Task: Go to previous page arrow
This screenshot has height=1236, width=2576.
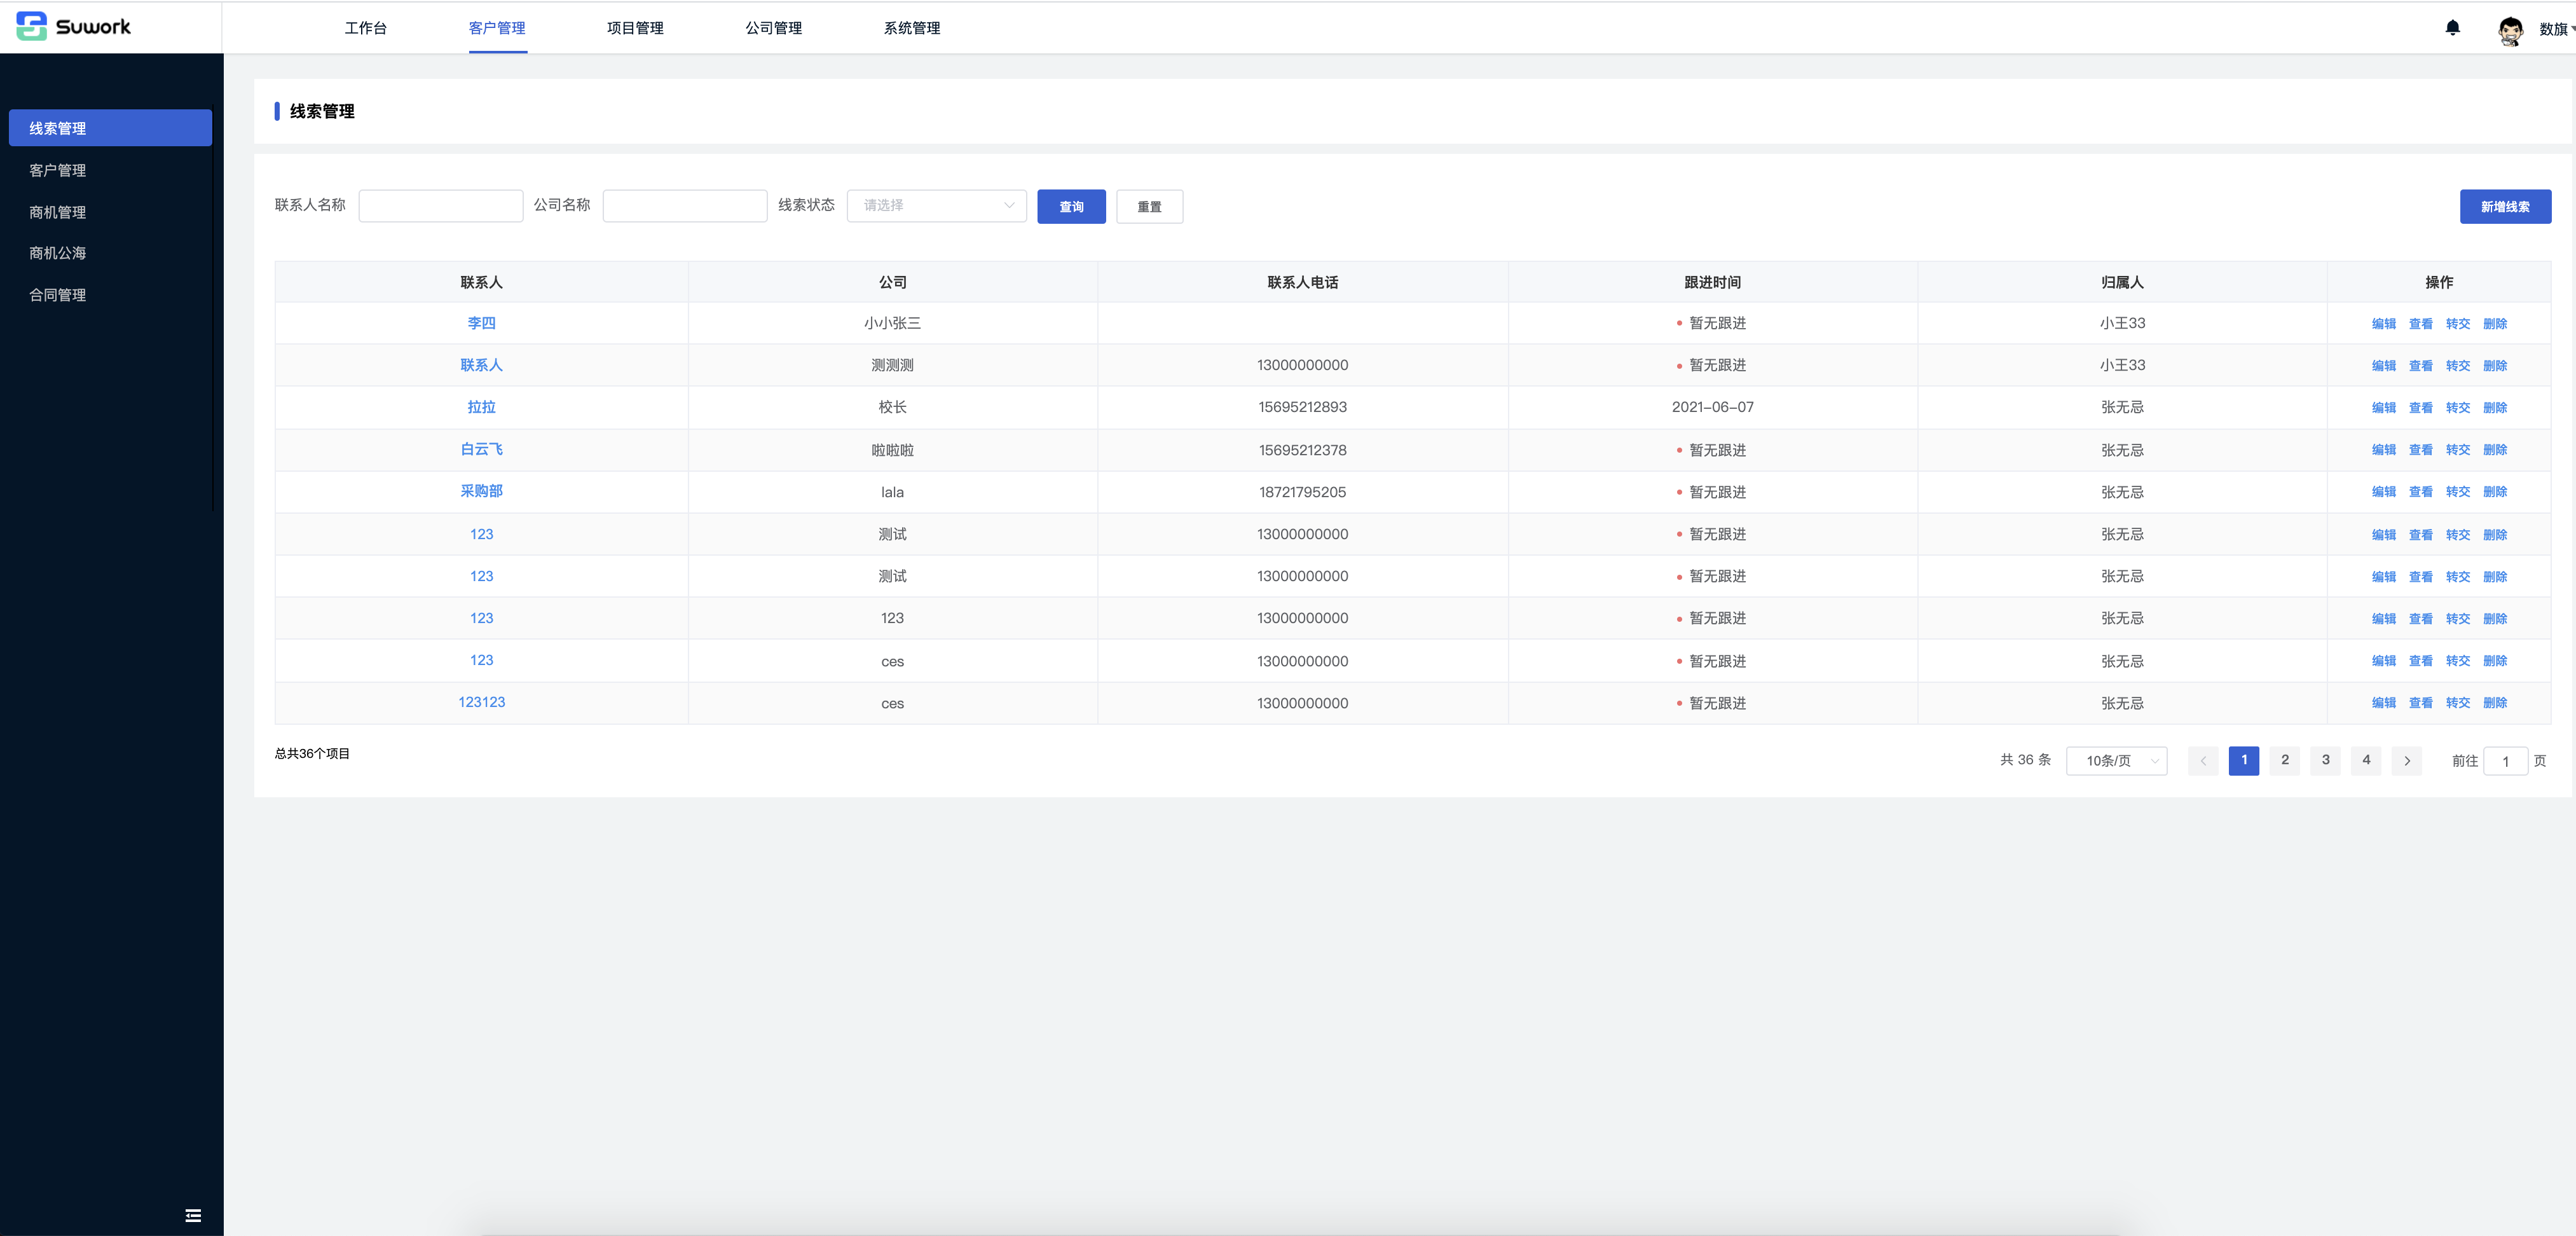Action: coord(2203,761)
